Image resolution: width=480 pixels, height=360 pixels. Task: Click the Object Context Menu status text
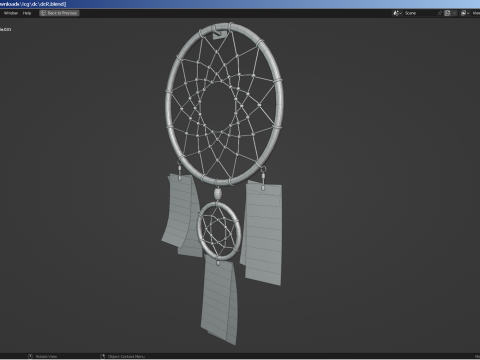(126, 356)
